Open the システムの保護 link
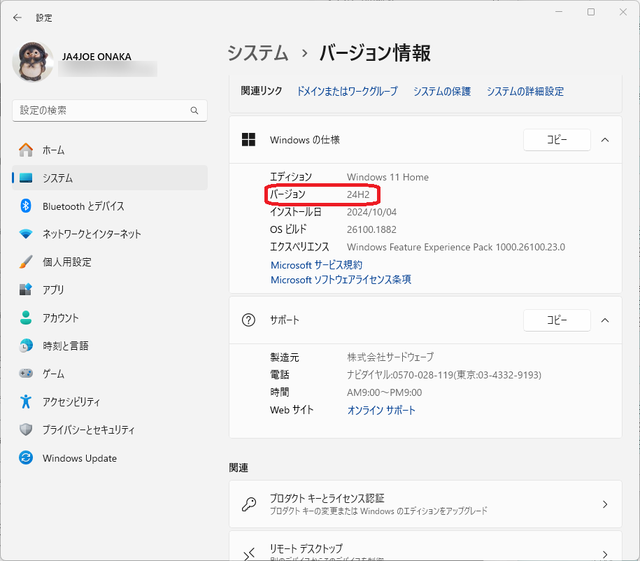The width and height of the screenshot is (640, 561). (442, 91)
